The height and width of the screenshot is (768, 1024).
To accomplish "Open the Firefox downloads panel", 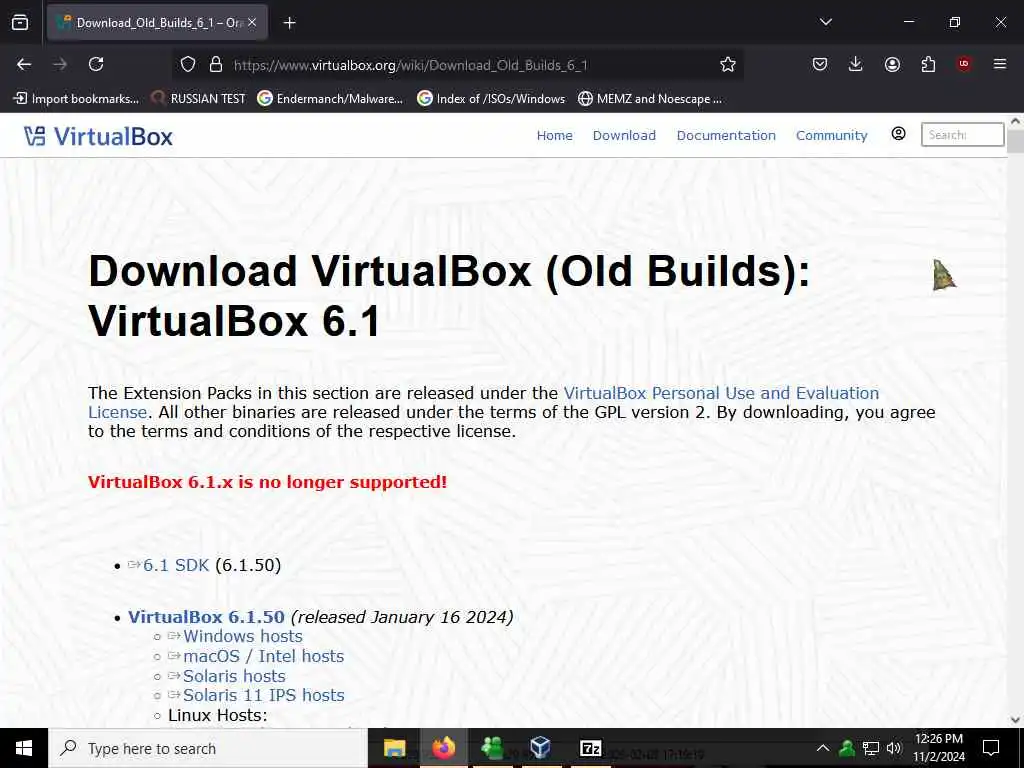I will pos(856,64).
